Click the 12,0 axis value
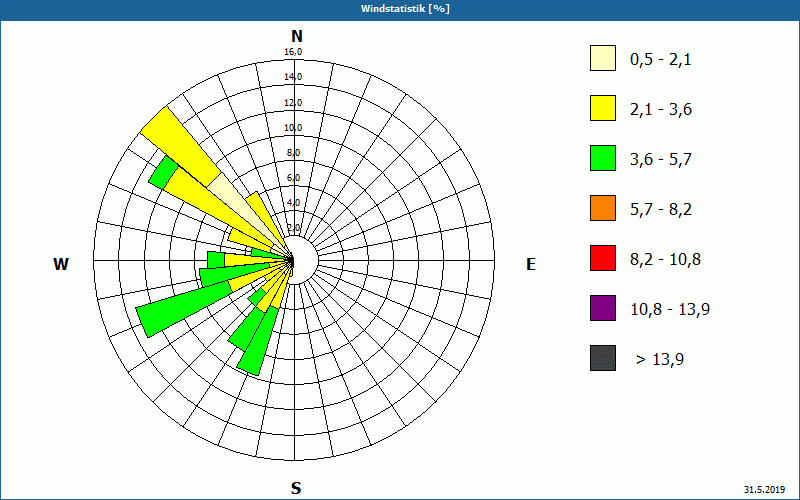800x500 pixels. pyautogui.click(x=293, y=103)
